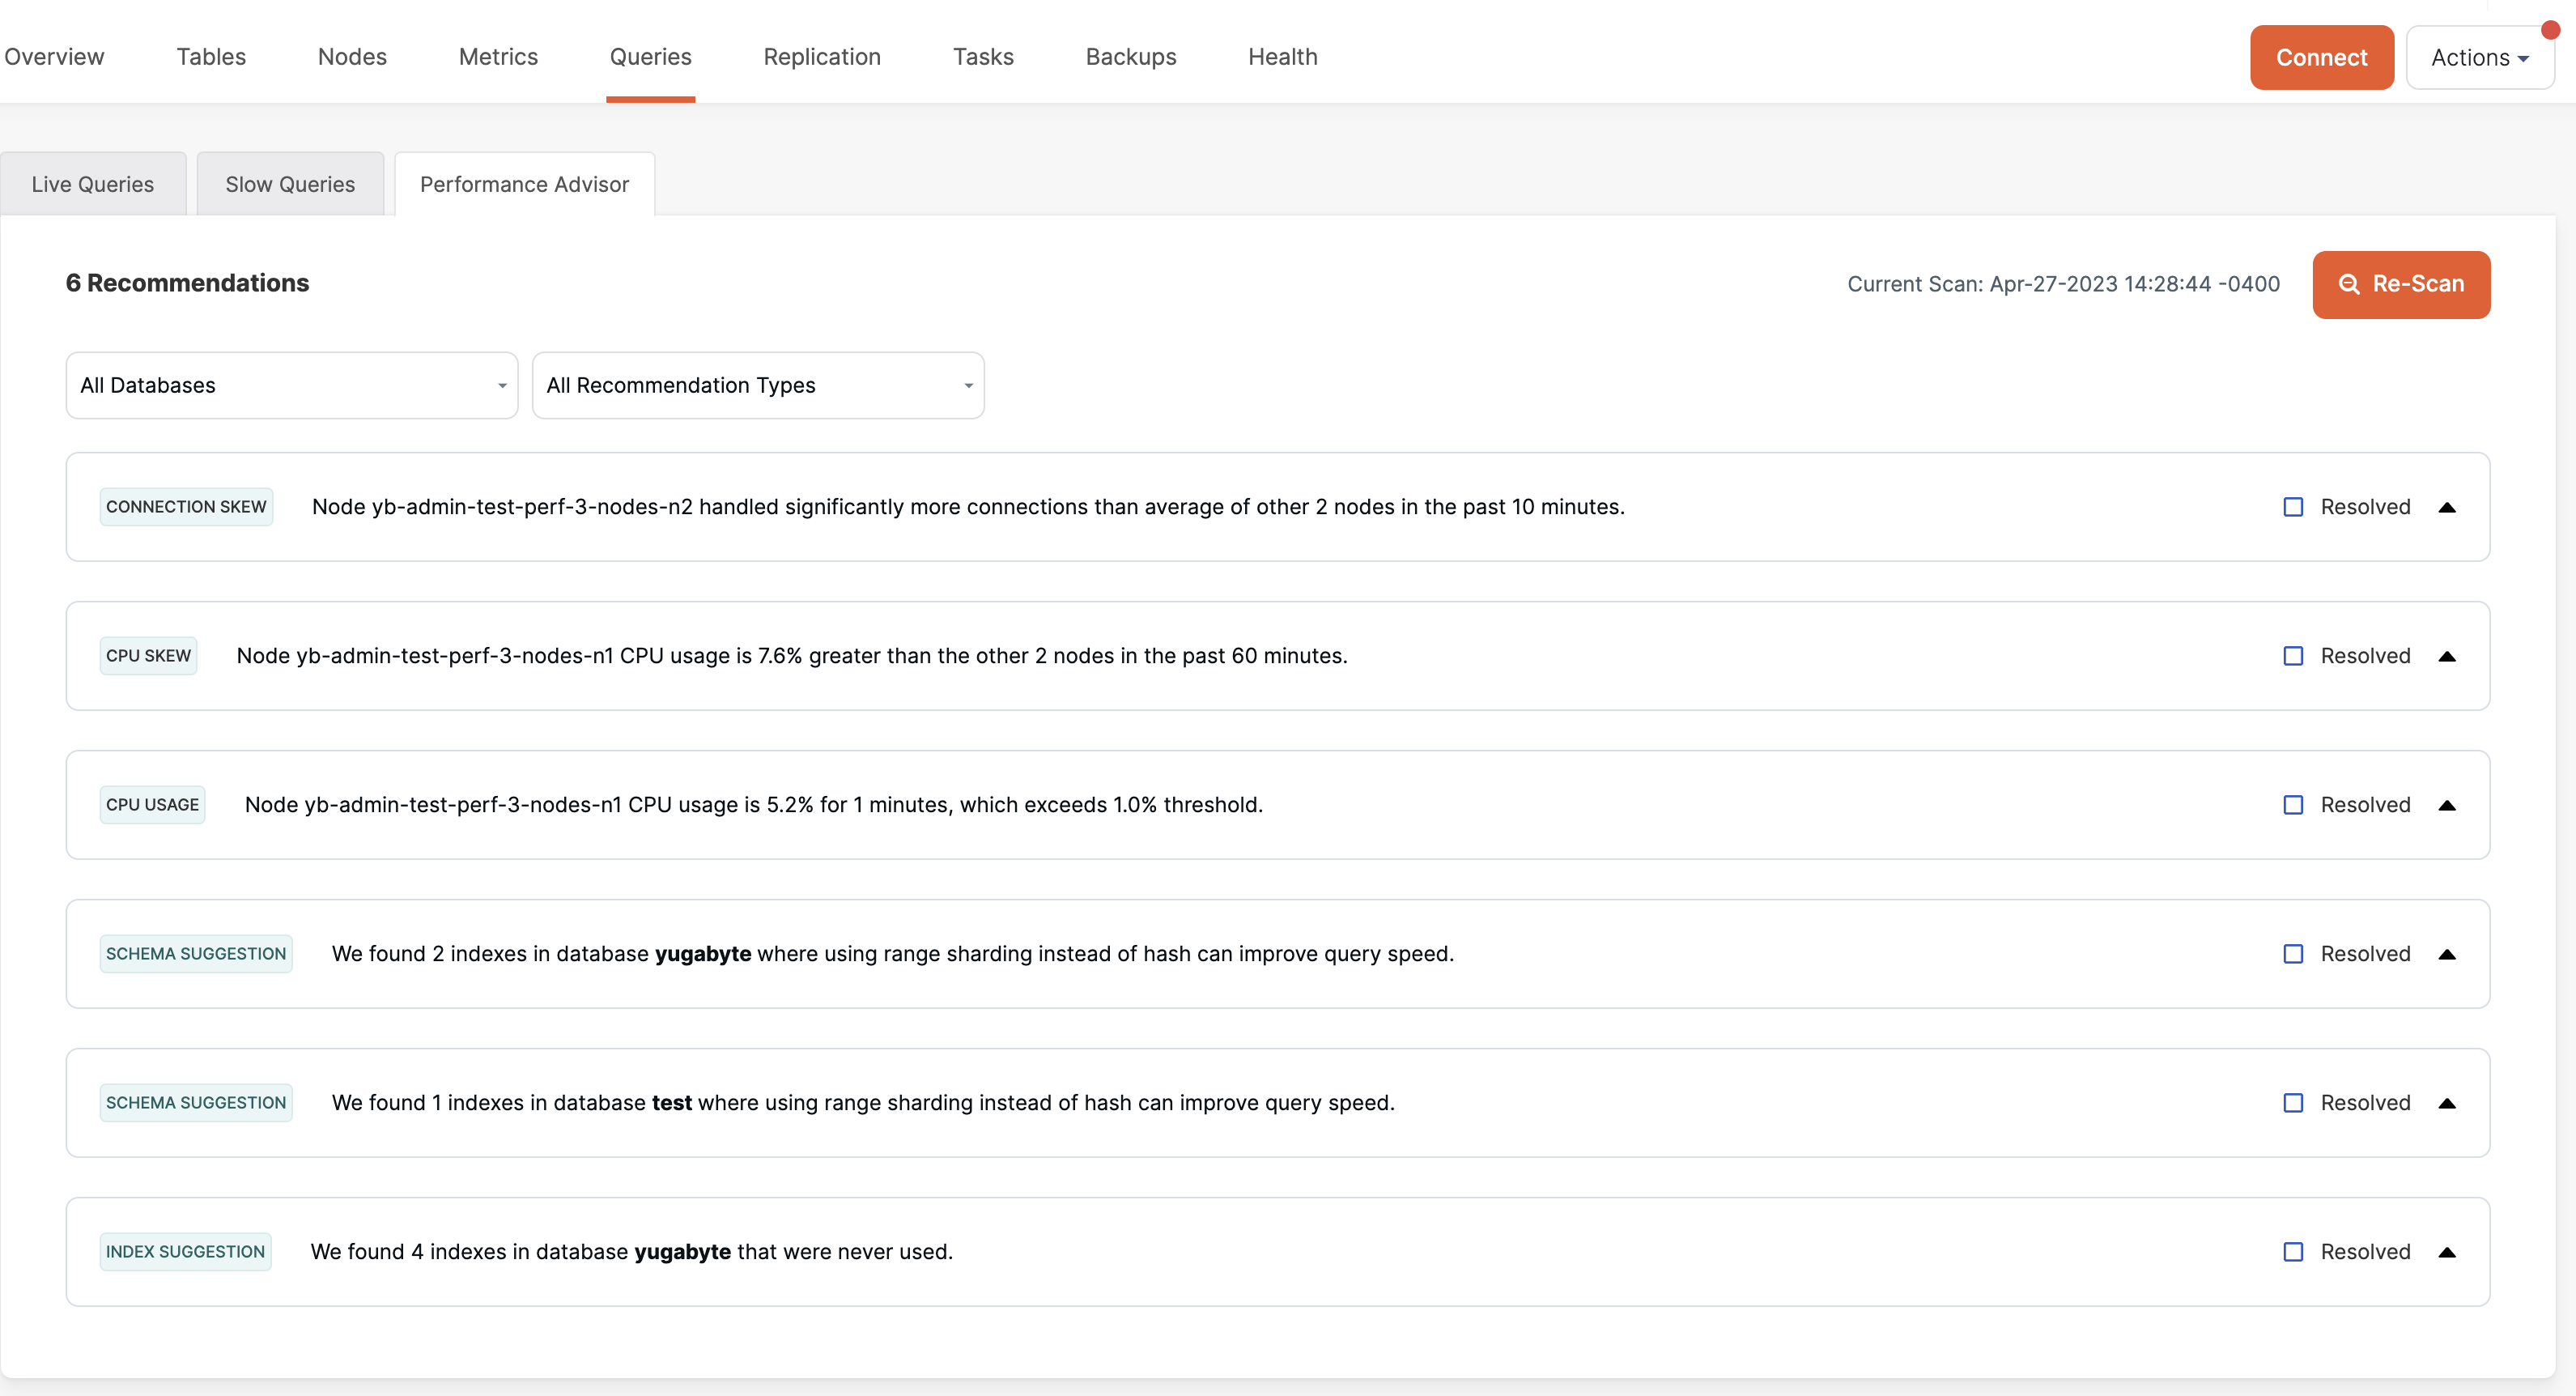Collapse the CPU SKEW recommendation card
Viewport: 2576px width, 1396px height.
(x=2448, y=656)
